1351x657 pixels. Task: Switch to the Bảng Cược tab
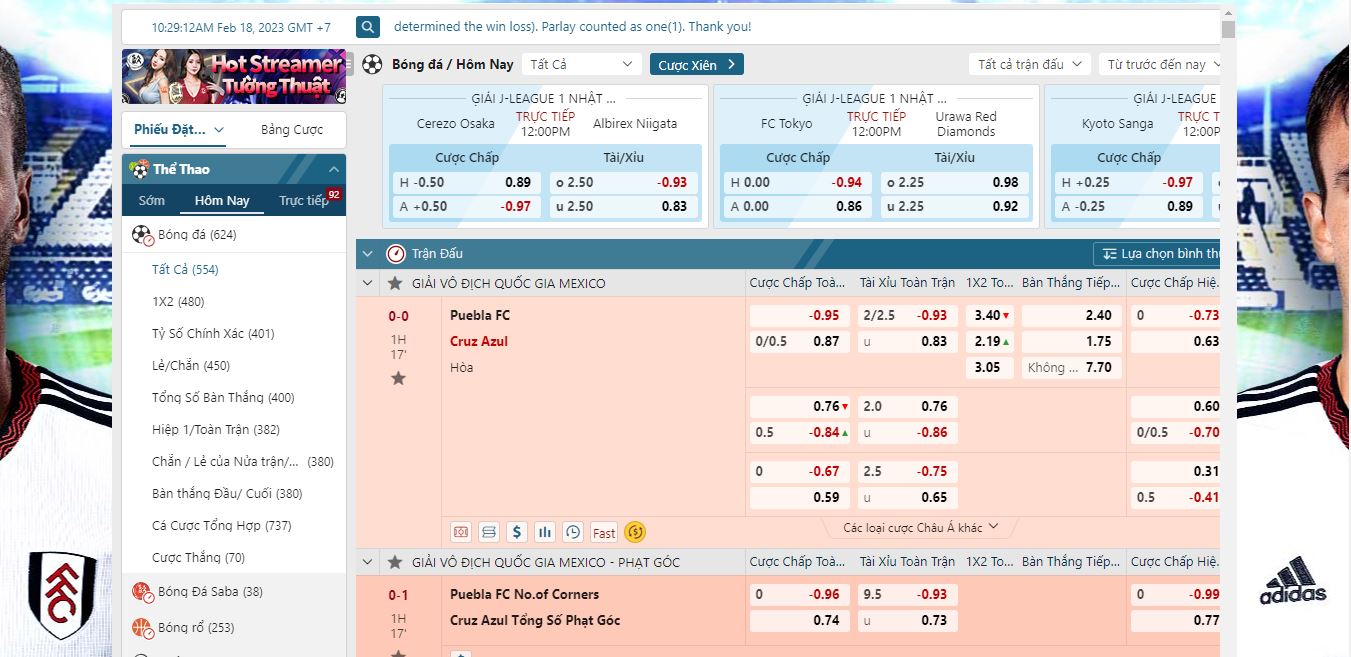tap(292, 130)
